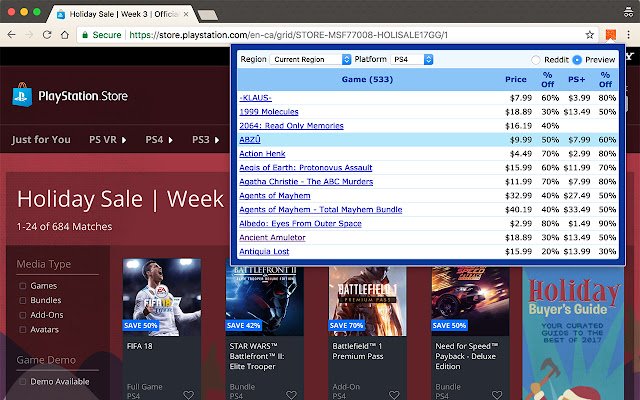Screen dimensions: 640x400
Task: Open the Ancient Amuletor link
Action: pos(272,237)
